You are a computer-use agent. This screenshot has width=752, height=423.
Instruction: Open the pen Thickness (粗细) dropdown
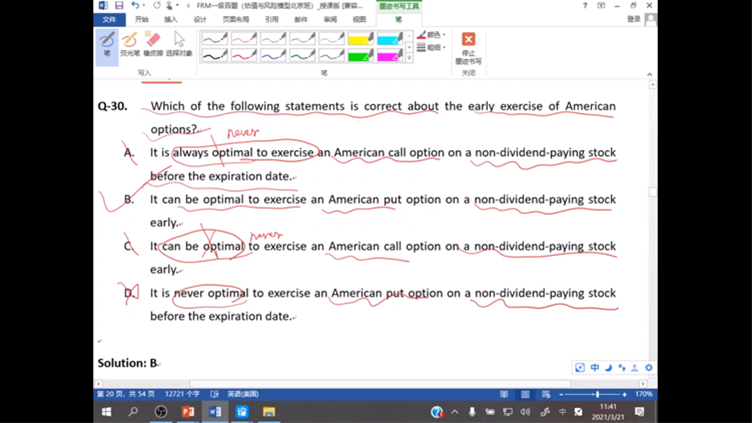point(432,47)
